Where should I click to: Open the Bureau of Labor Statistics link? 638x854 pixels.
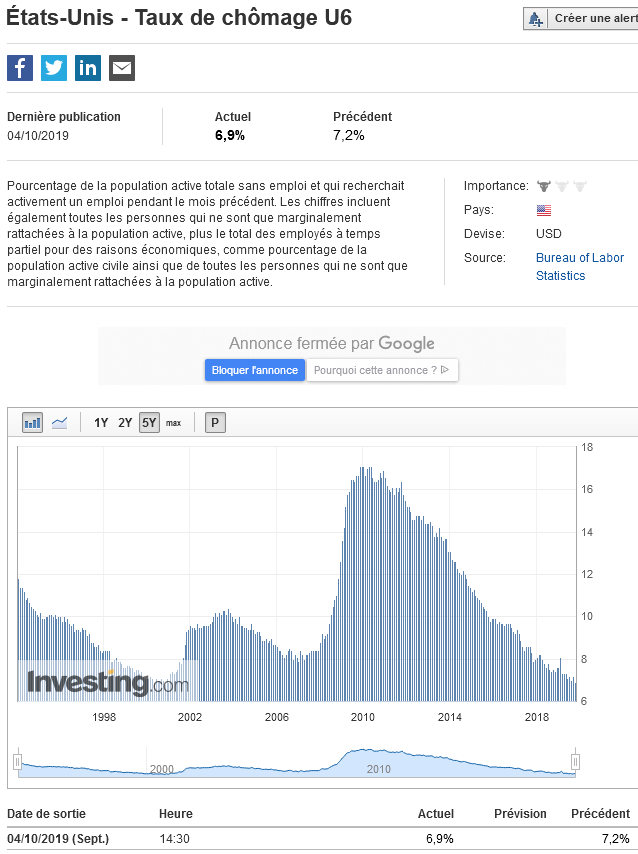579,258
